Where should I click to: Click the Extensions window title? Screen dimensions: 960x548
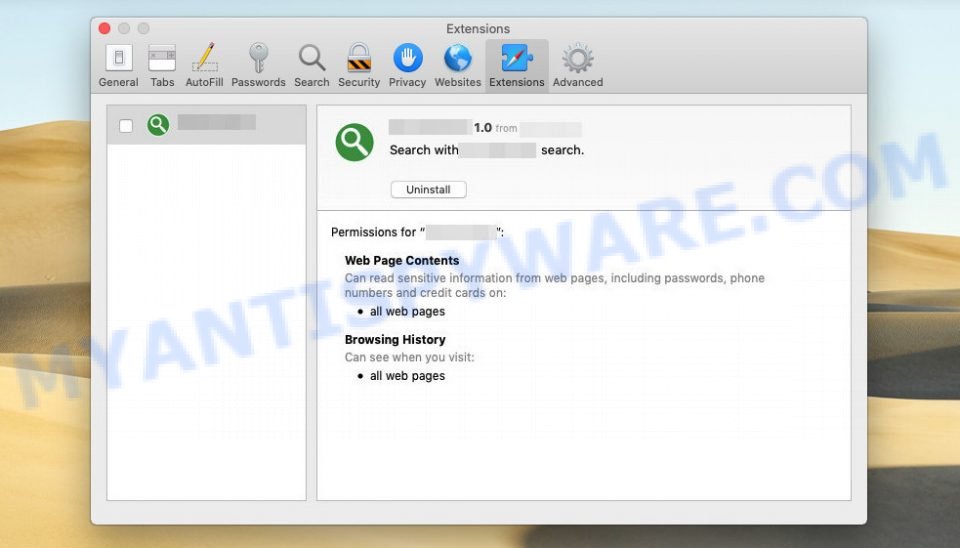pyautogui.click(x=478, y=29)
